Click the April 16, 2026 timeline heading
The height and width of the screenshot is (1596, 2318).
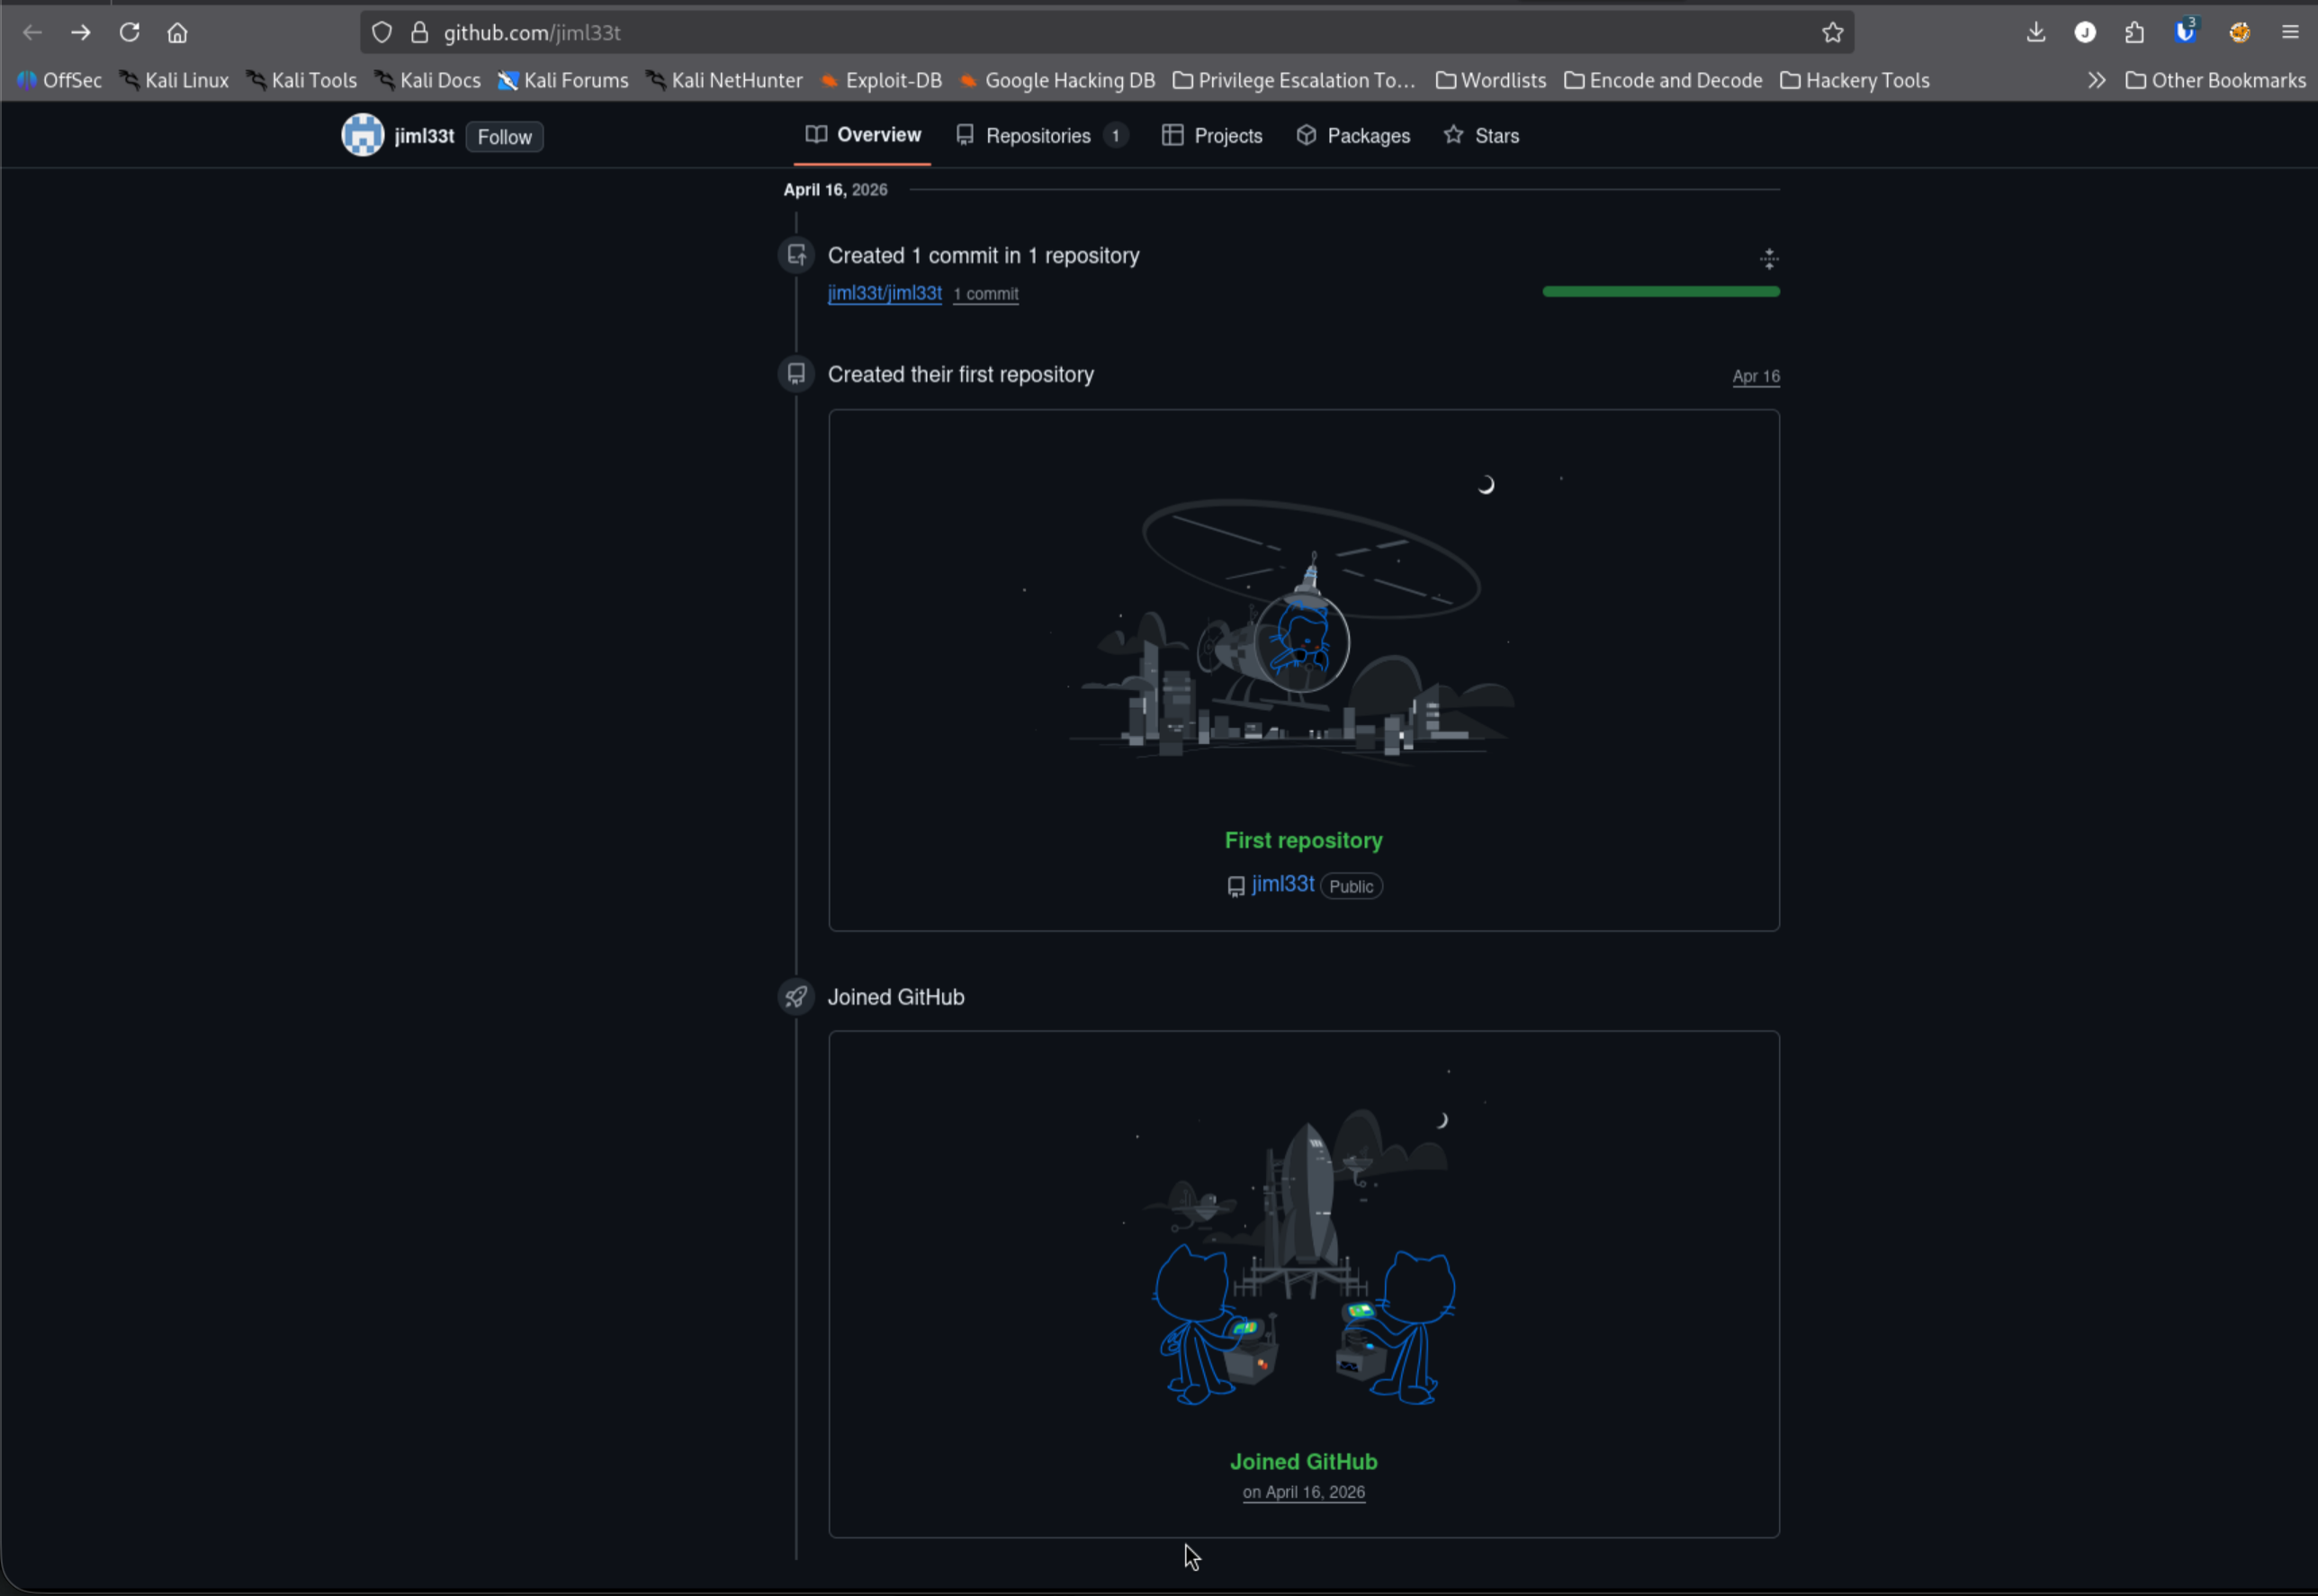(x=835, y=190)
